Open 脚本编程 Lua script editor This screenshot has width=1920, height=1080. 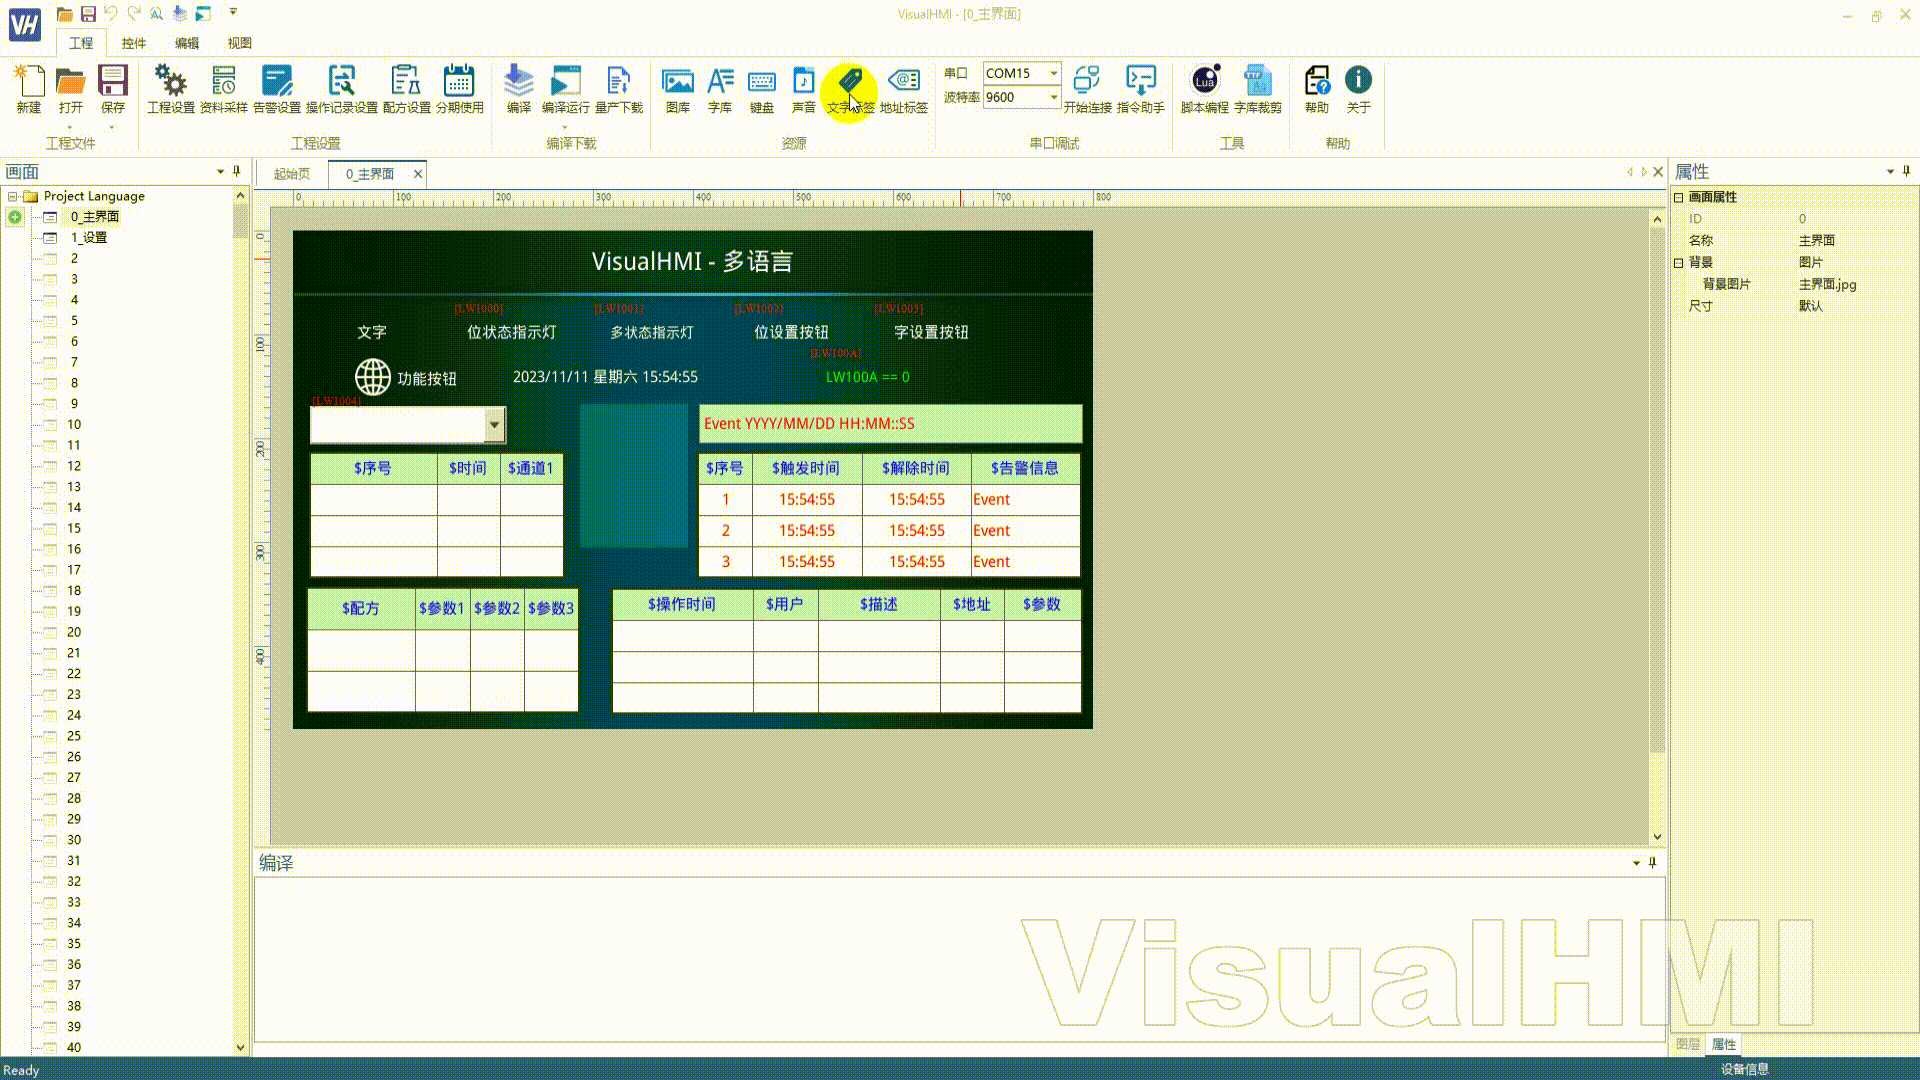[1205, 89]
